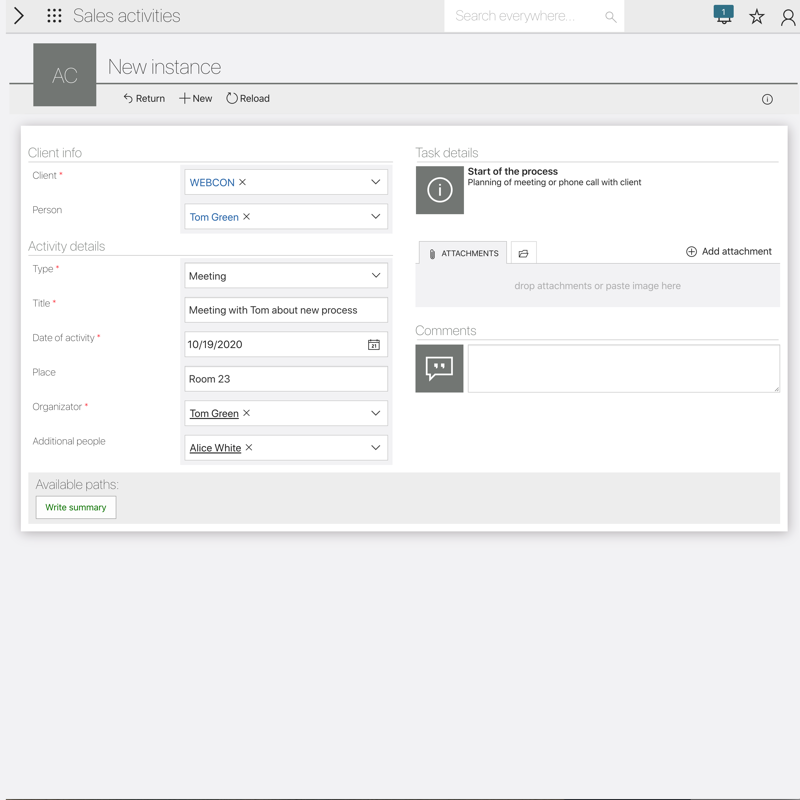Image resolution: width=800 pixels, height=800 pixels.
Task: Expand the Client dropdown
Action: click(x=376, y=182)
